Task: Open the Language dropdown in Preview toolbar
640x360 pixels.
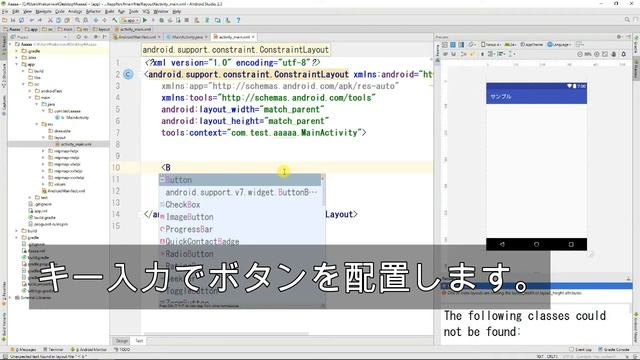Action: pyautogui.click(x=558, y=44)
